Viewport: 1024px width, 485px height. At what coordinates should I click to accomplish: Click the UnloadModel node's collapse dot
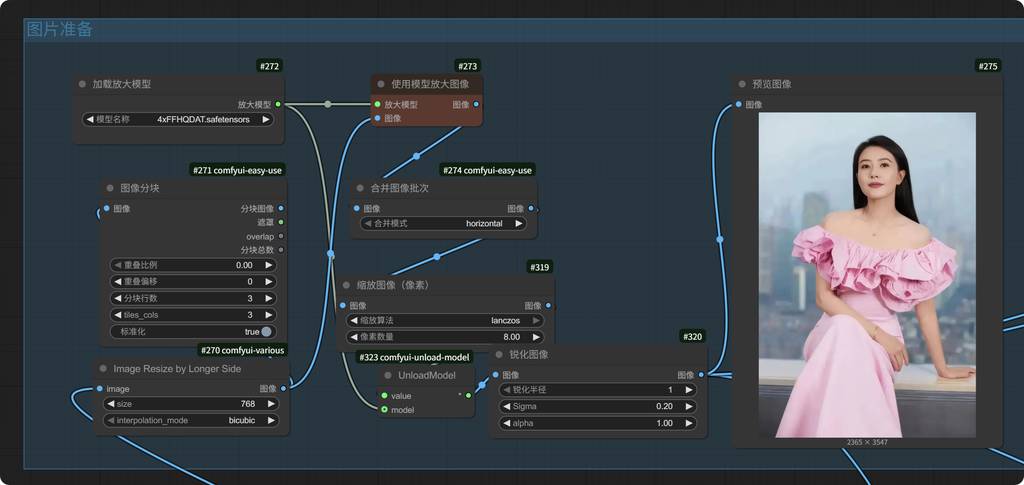pyautogui.click(x=389, y=375)
